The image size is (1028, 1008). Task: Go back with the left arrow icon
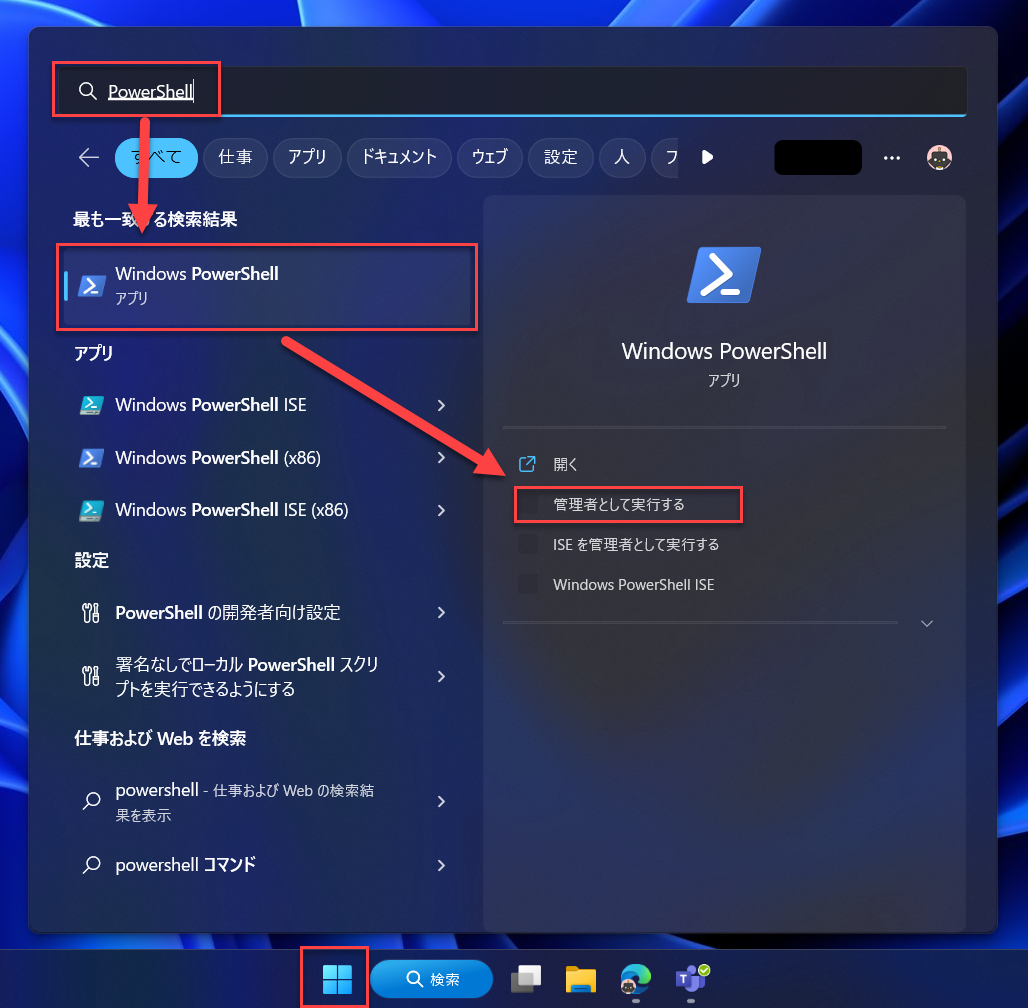(89, 157)
